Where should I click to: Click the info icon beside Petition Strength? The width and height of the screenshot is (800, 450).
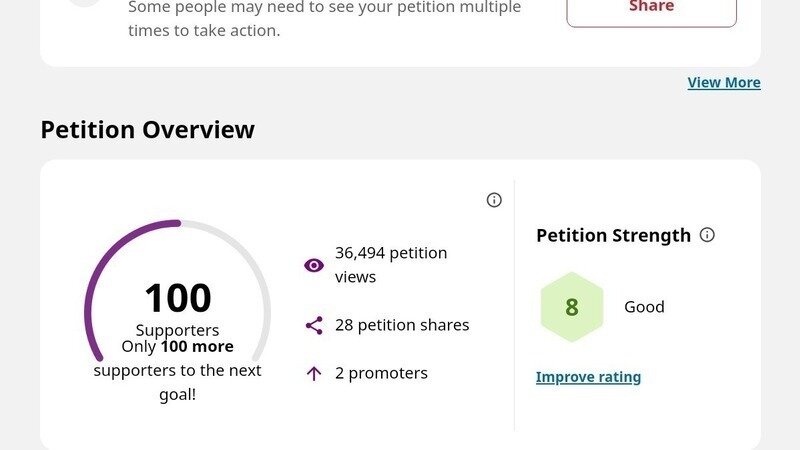pyautogui.click(x=707, y=235)
